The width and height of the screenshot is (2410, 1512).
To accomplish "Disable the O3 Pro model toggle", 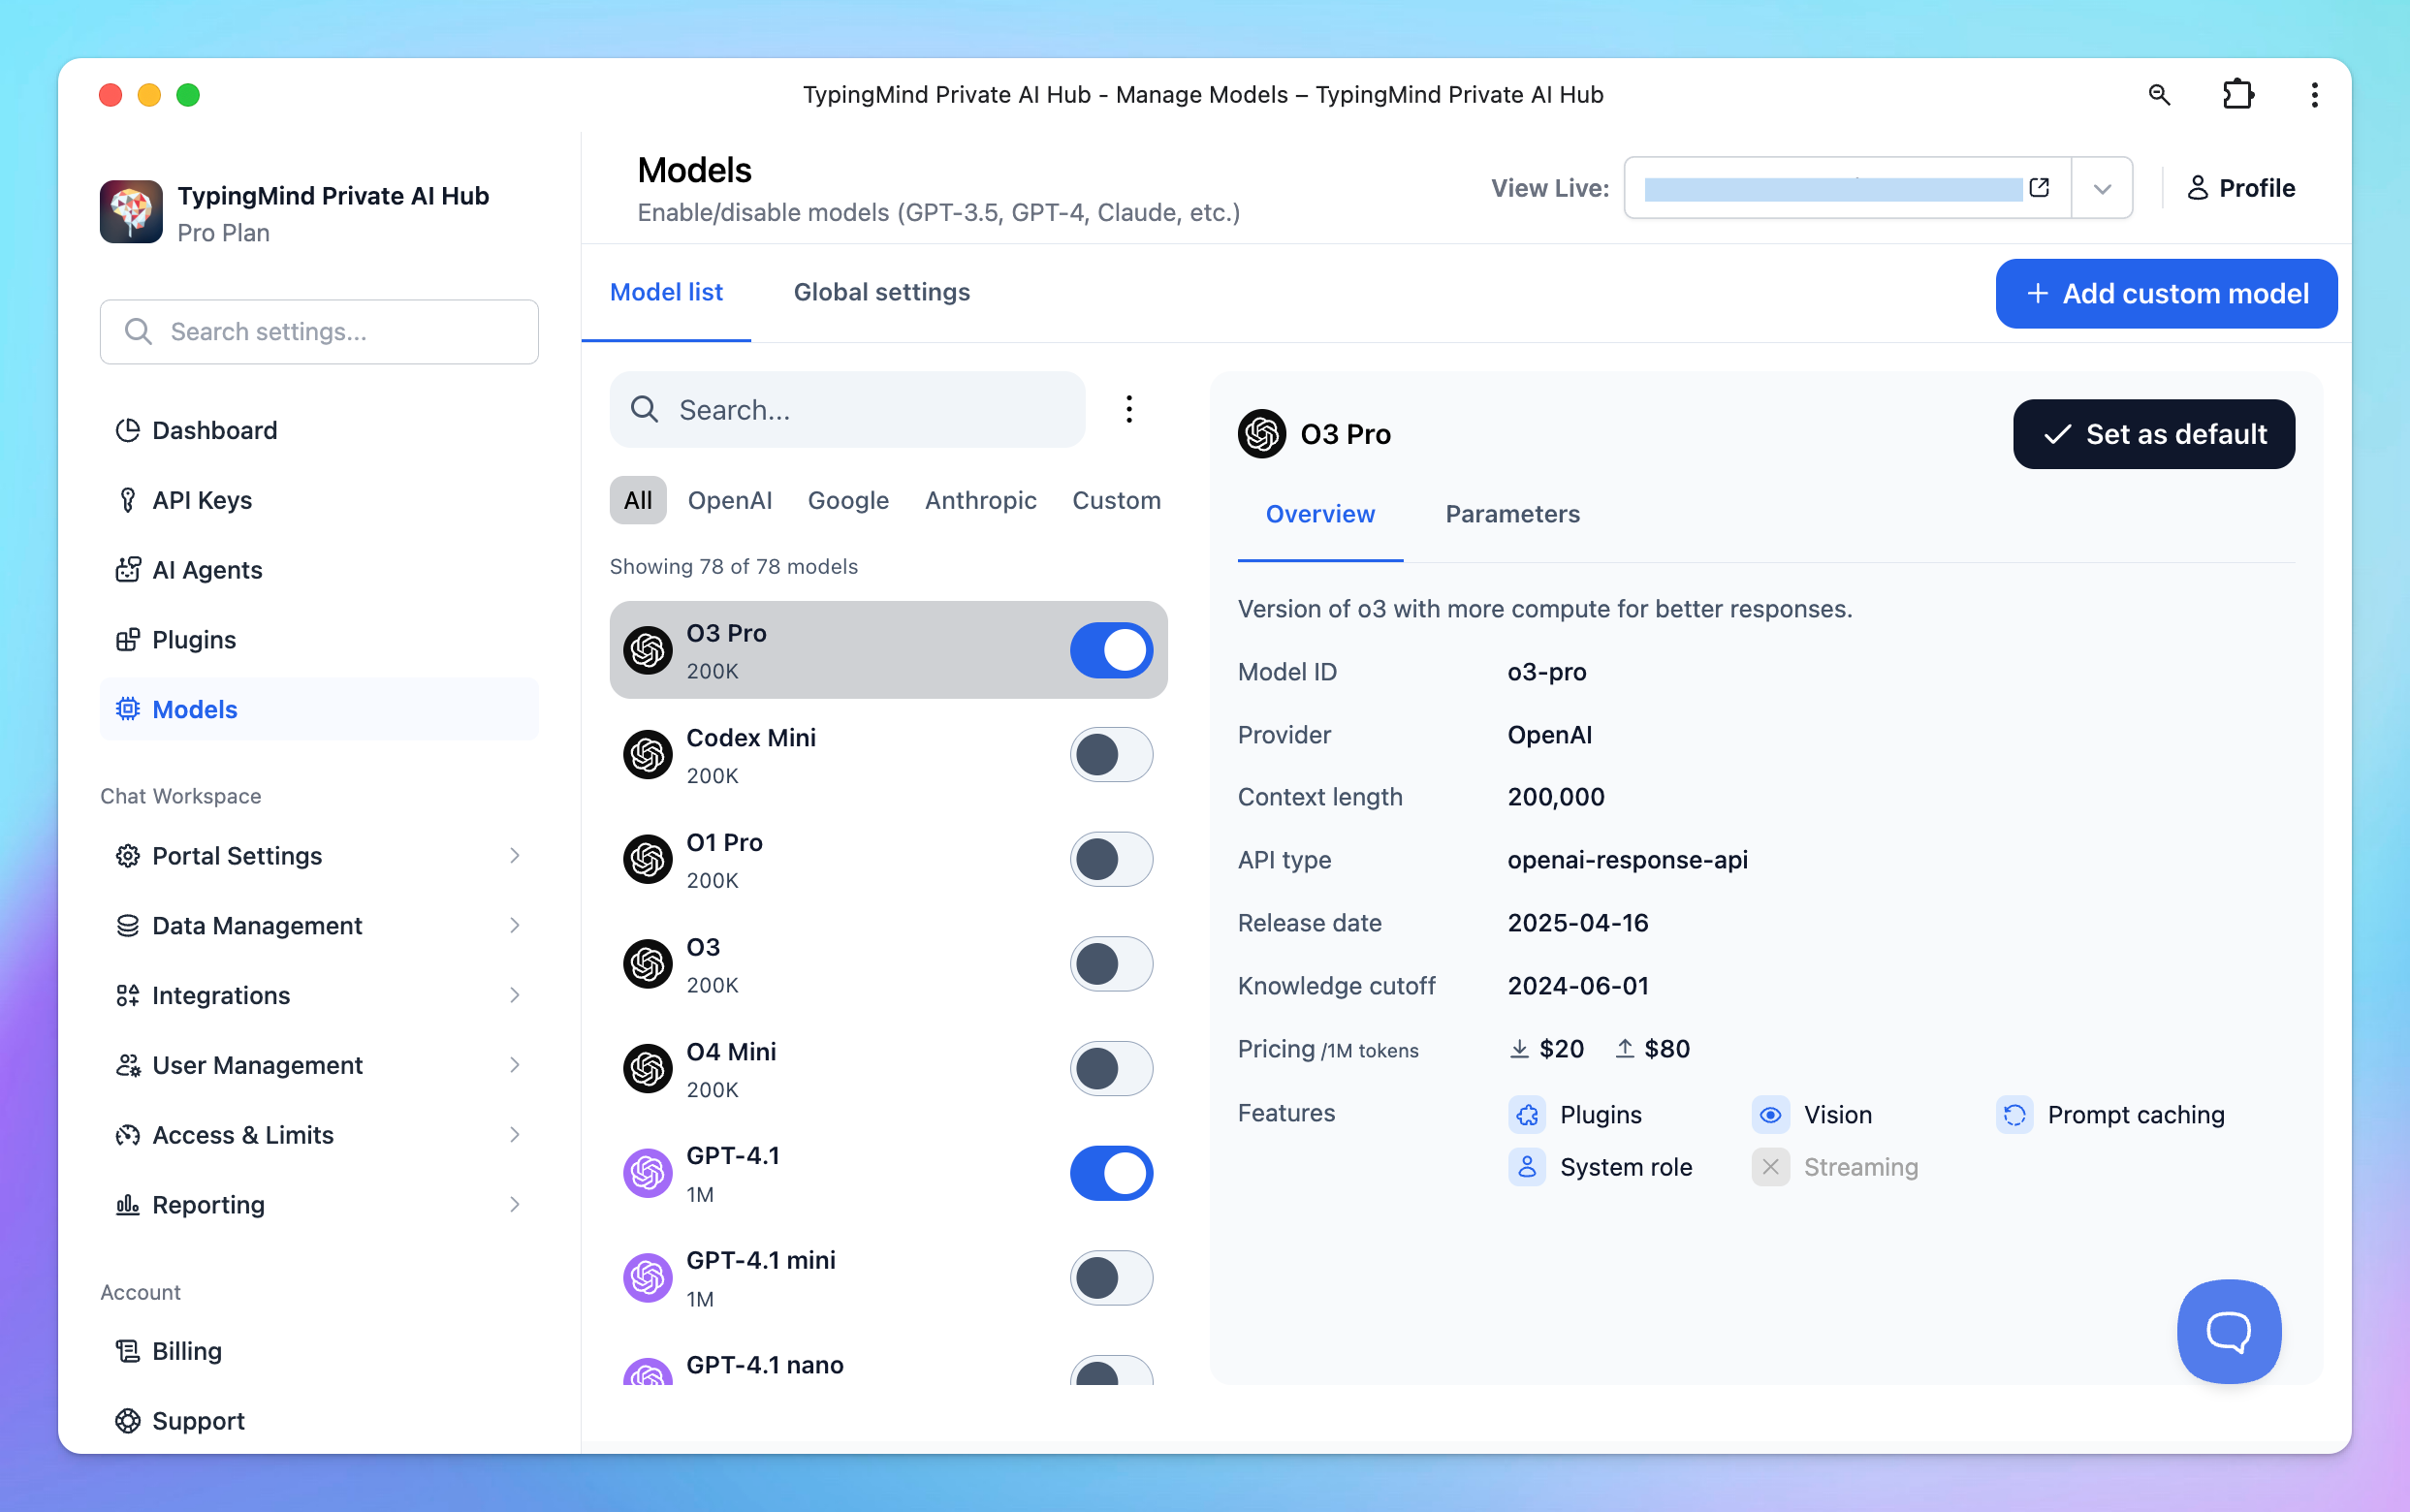I will (x=1111, y=650).
